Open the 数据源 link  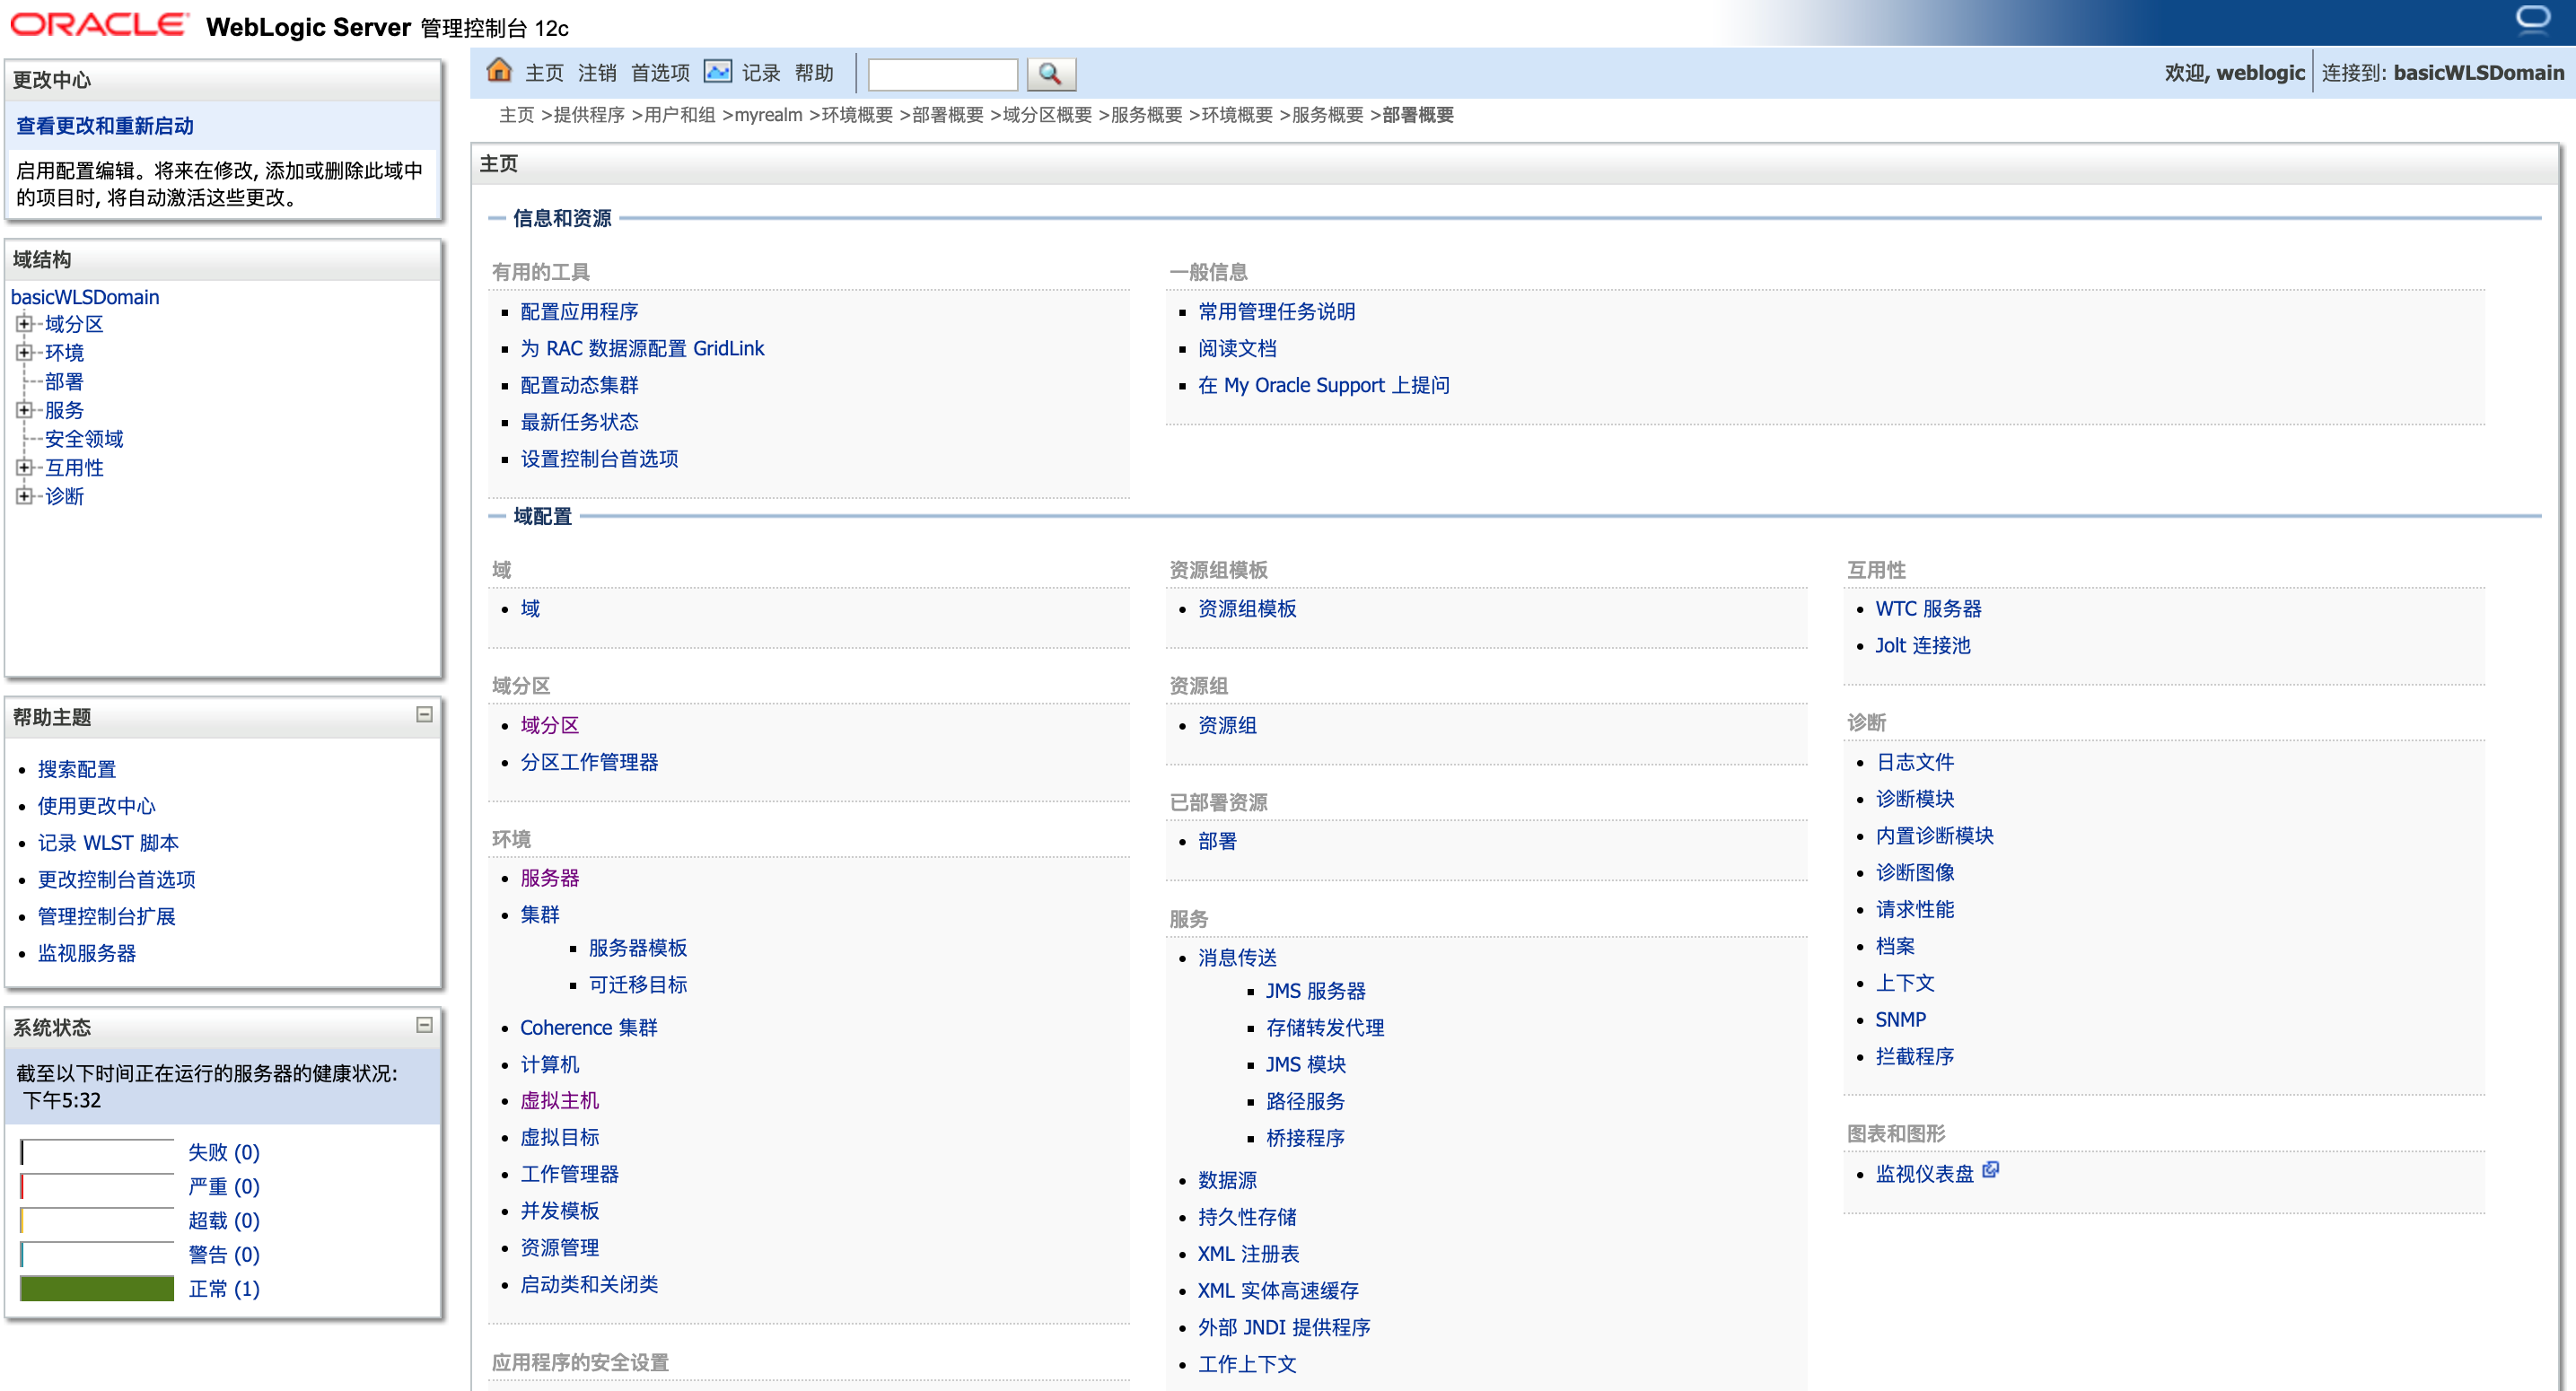coord(1227,1181)
